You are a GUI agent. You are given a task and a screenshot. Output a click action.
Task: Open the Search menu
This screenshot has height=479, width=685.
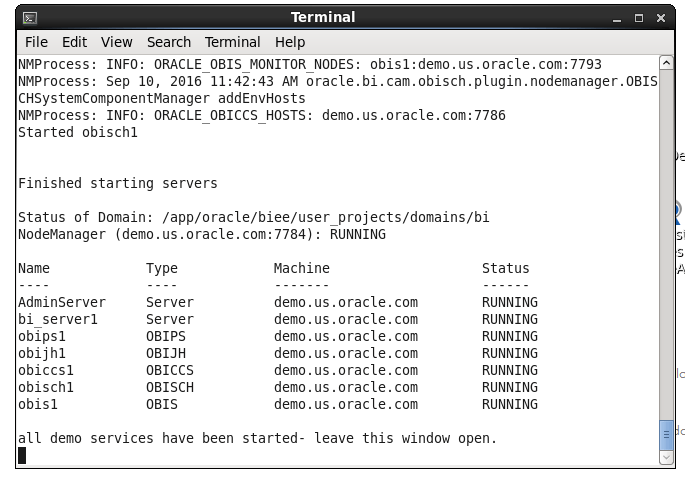169,42
